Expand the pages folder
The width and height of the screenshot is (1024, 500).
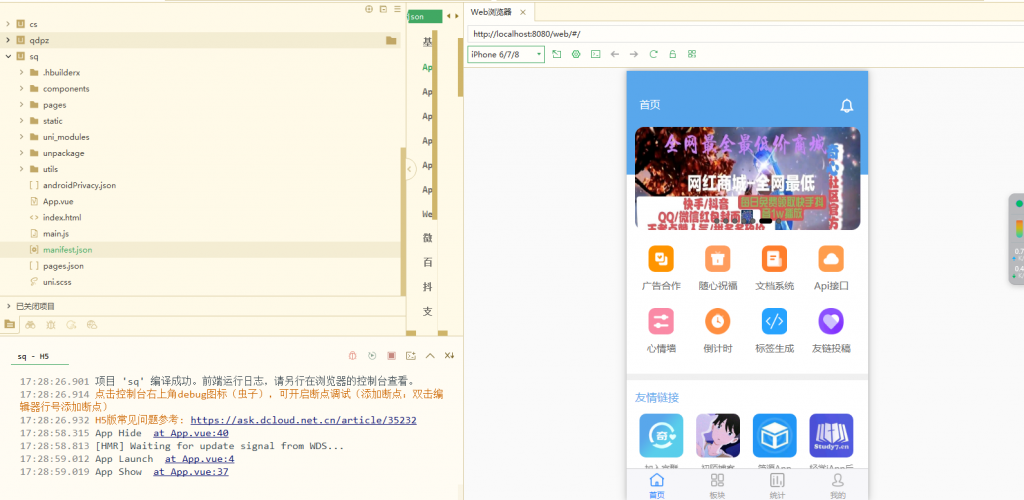[x=22, y=105]
